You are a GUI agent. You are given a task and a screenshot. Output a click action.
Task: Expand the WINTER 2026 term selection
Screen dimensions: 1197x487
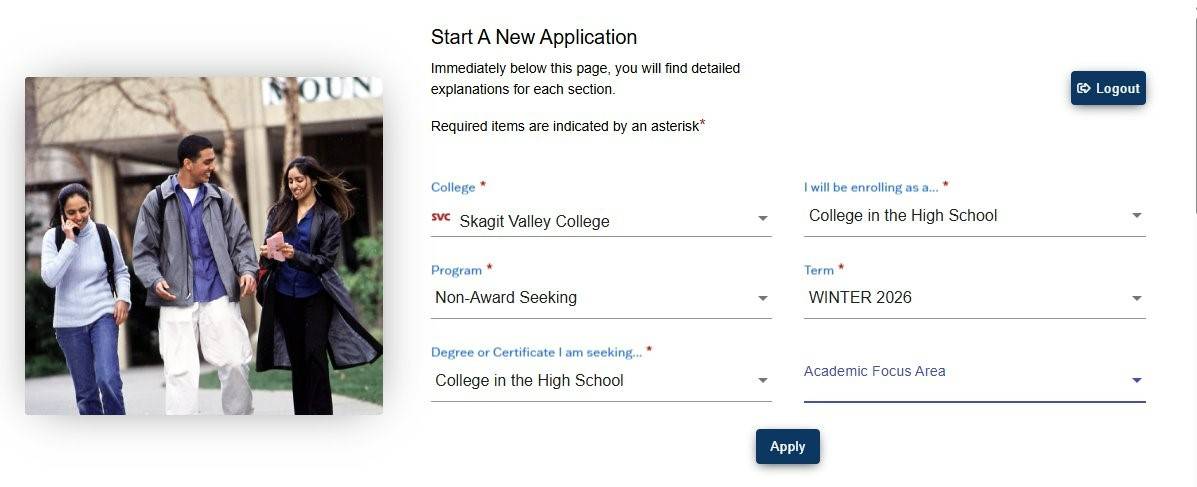point(960,298)
